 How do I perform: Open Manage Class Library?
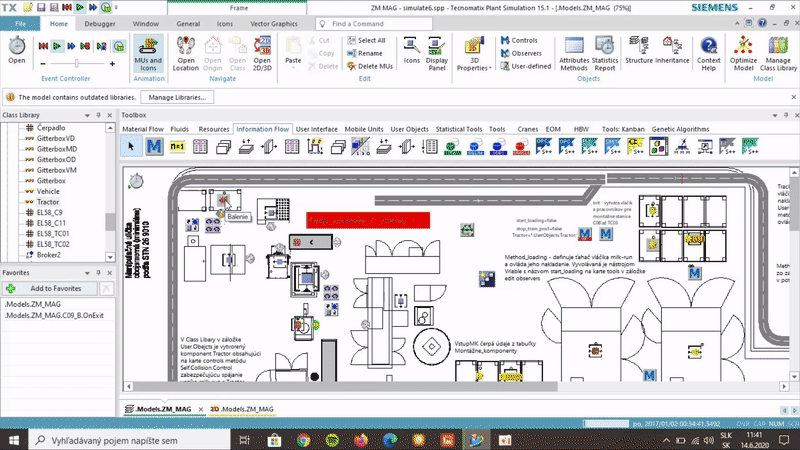click(x=778, y=54)
